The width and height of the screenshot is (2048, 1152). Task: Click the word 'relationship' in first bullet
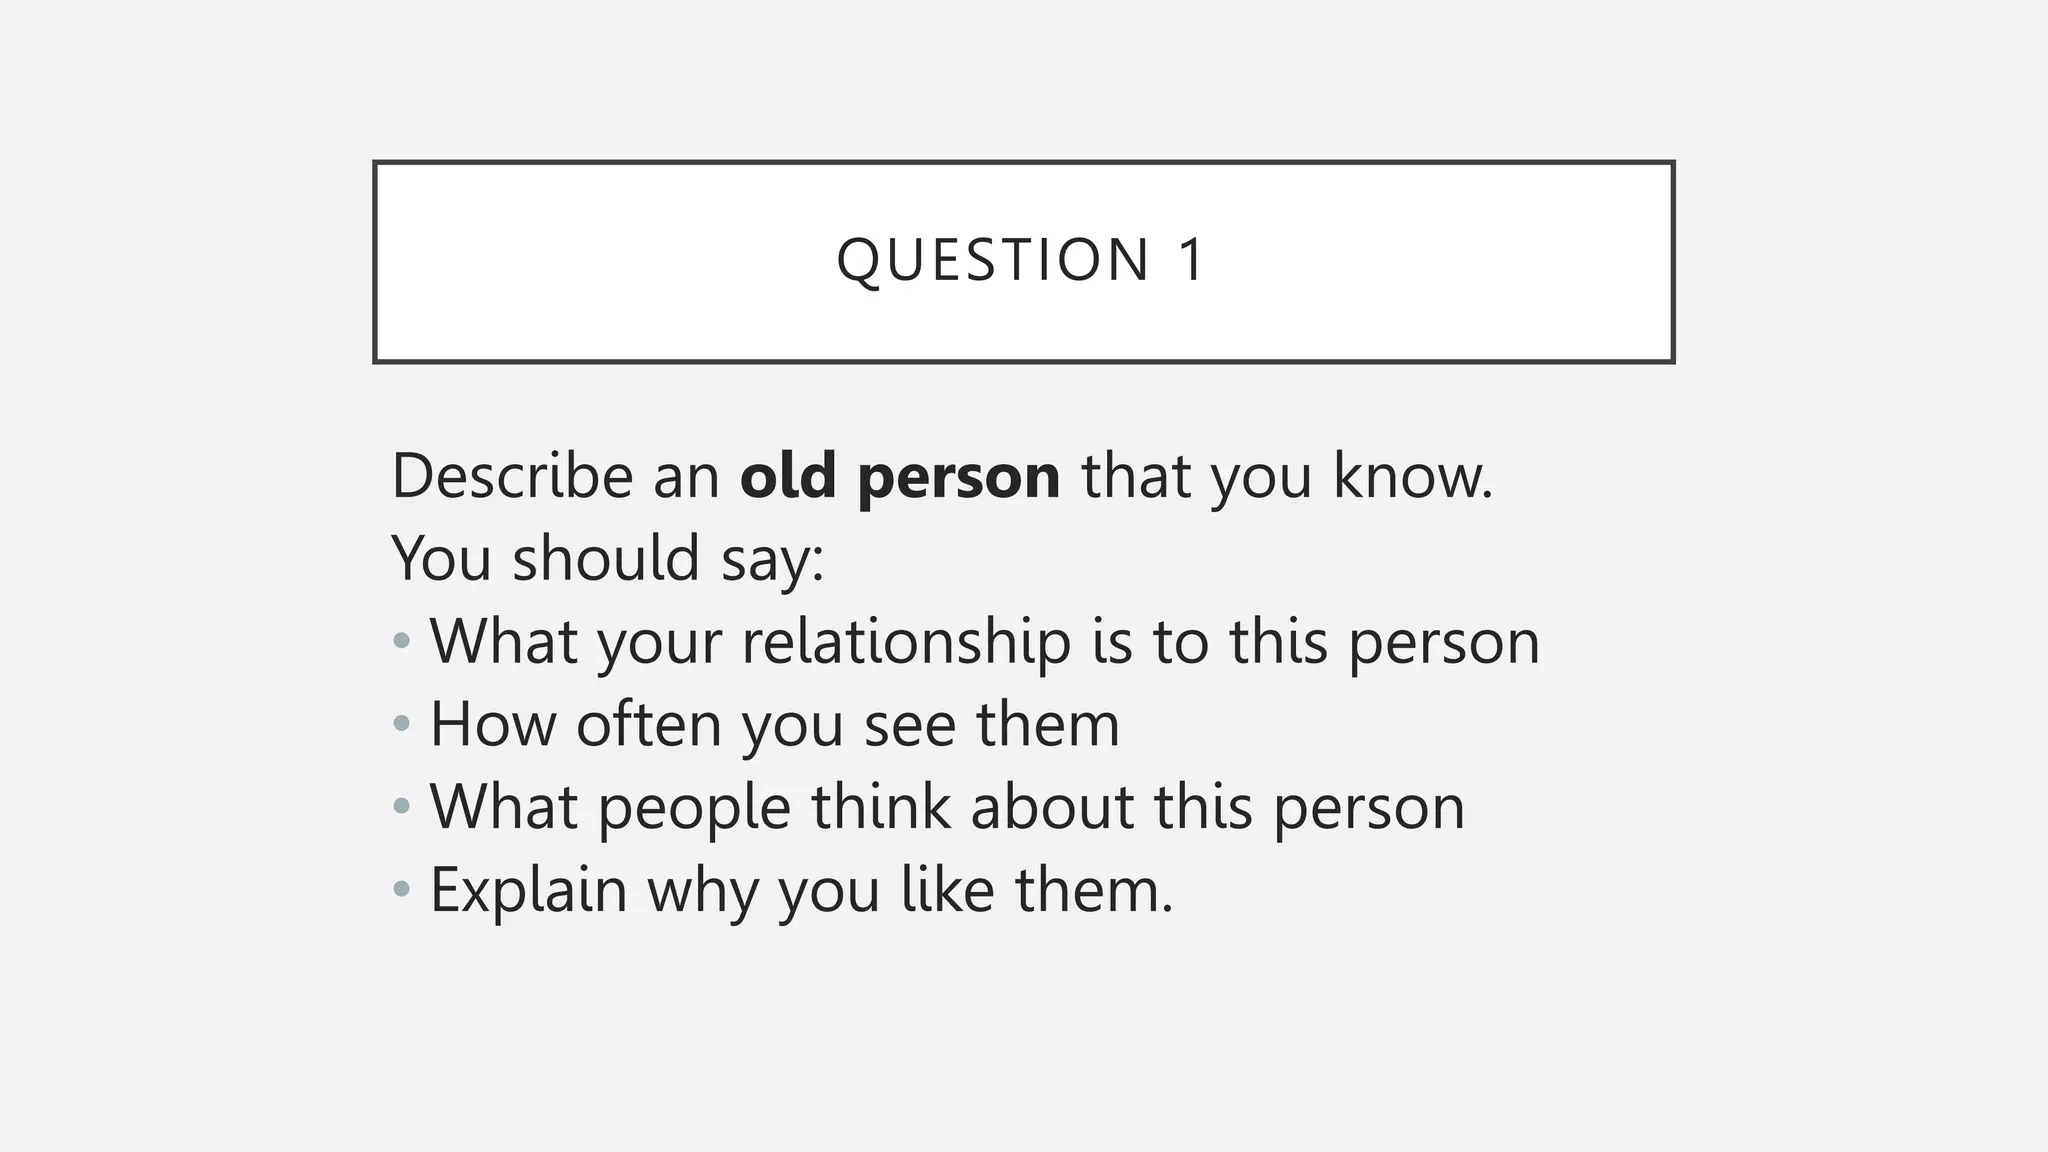click(906, 643)
